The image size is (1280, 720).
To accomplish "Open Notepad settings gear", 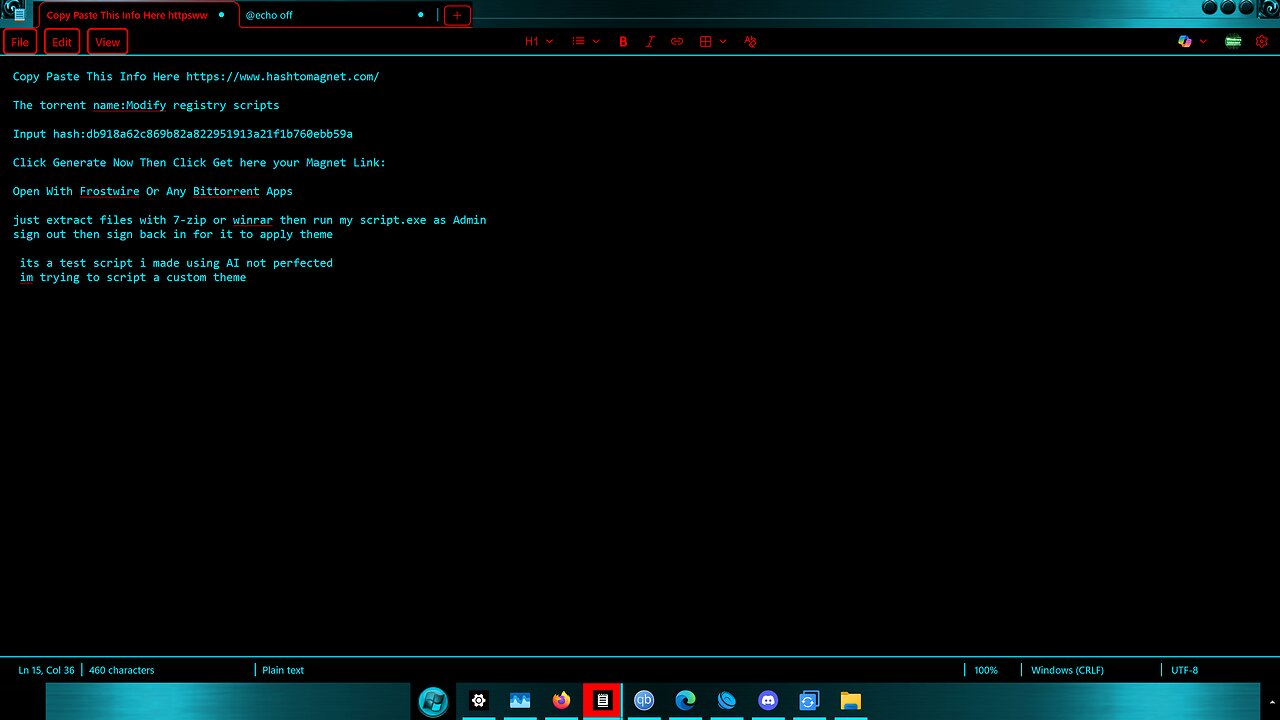I will [x=1262, y=42].
